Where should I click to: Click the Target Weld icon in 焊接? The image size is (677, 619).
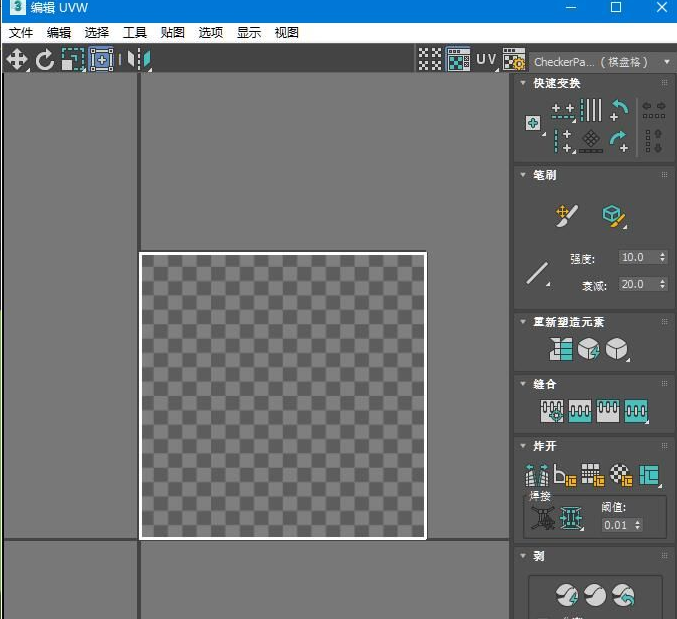(543, 518)
